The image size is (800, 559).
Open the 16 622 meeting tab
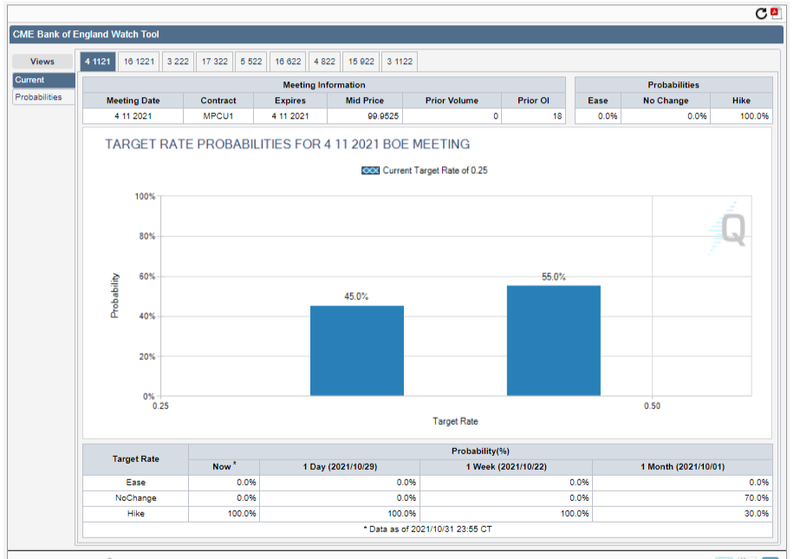coord(288,62)
